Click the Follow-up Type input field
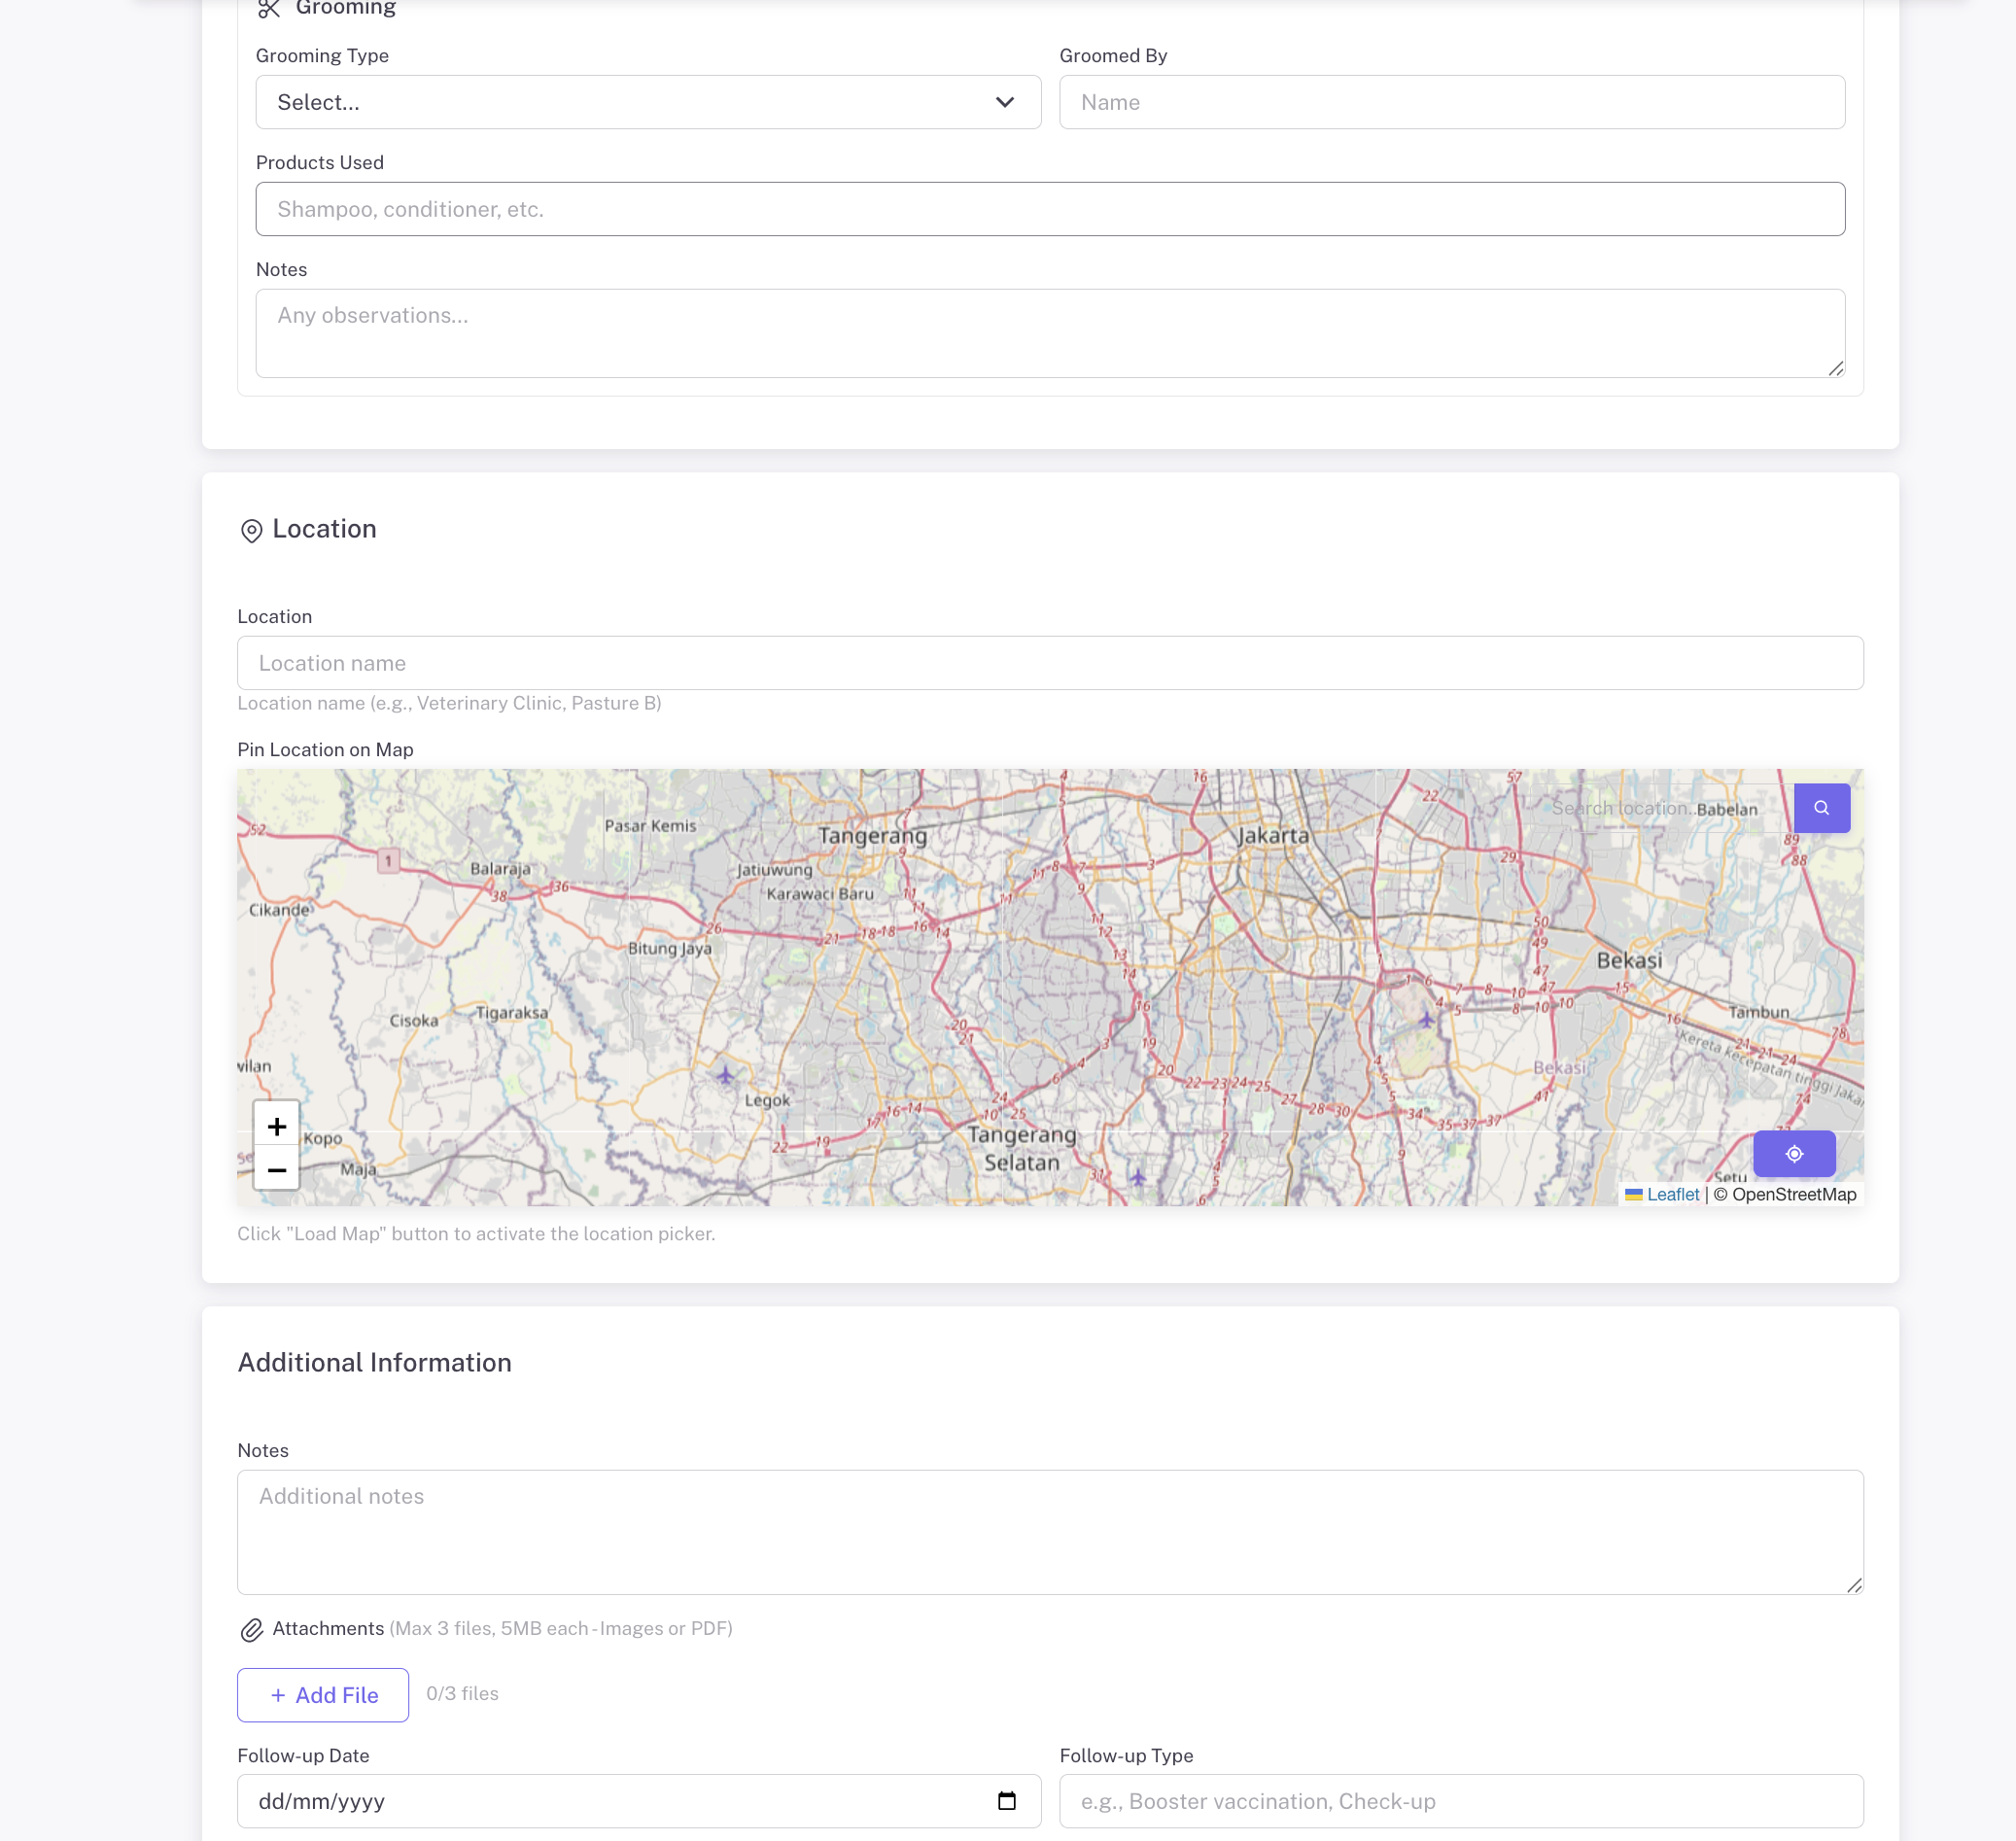Viewport: 2016px width, 1841px height. pos(1461,1800)
